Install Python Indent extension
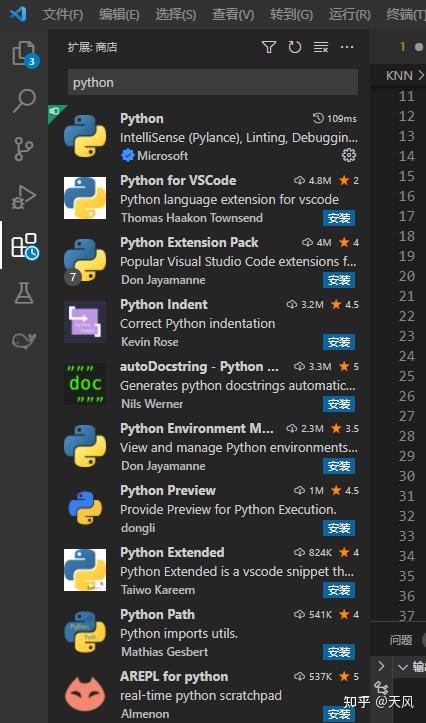Screen dimensions: 426x723 pos(339,342)
